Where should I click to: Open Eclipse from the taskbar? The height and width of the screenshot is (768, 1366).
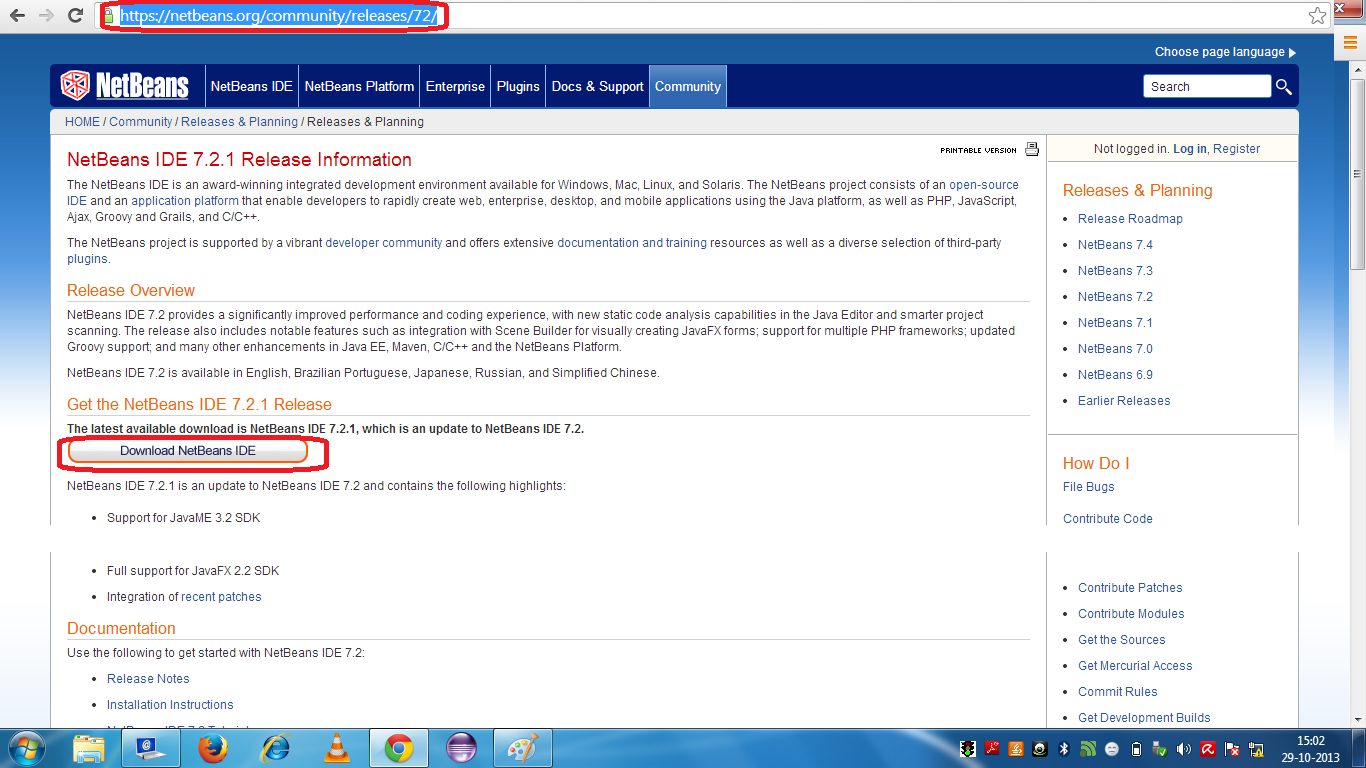(461, 749)
